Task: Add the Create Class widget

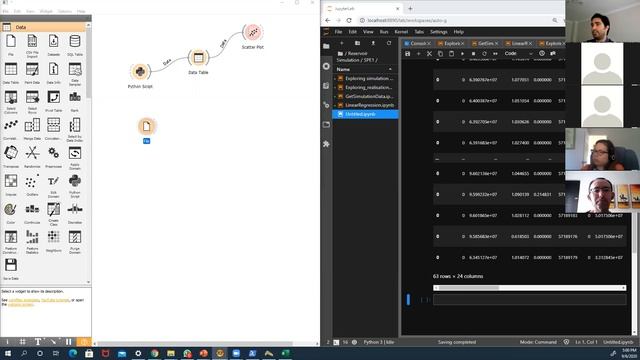Action: tap(53, 214)
